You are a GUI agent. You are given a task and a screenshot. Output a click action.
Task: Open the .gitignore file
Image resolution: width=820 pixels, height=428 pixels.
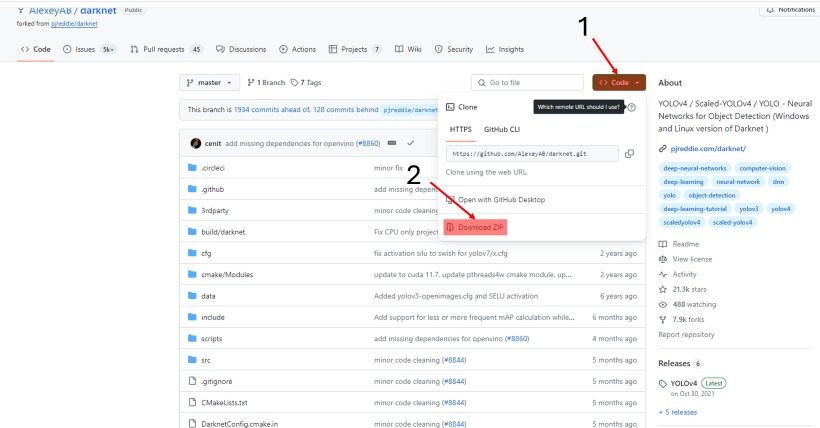tap(217, 381)
